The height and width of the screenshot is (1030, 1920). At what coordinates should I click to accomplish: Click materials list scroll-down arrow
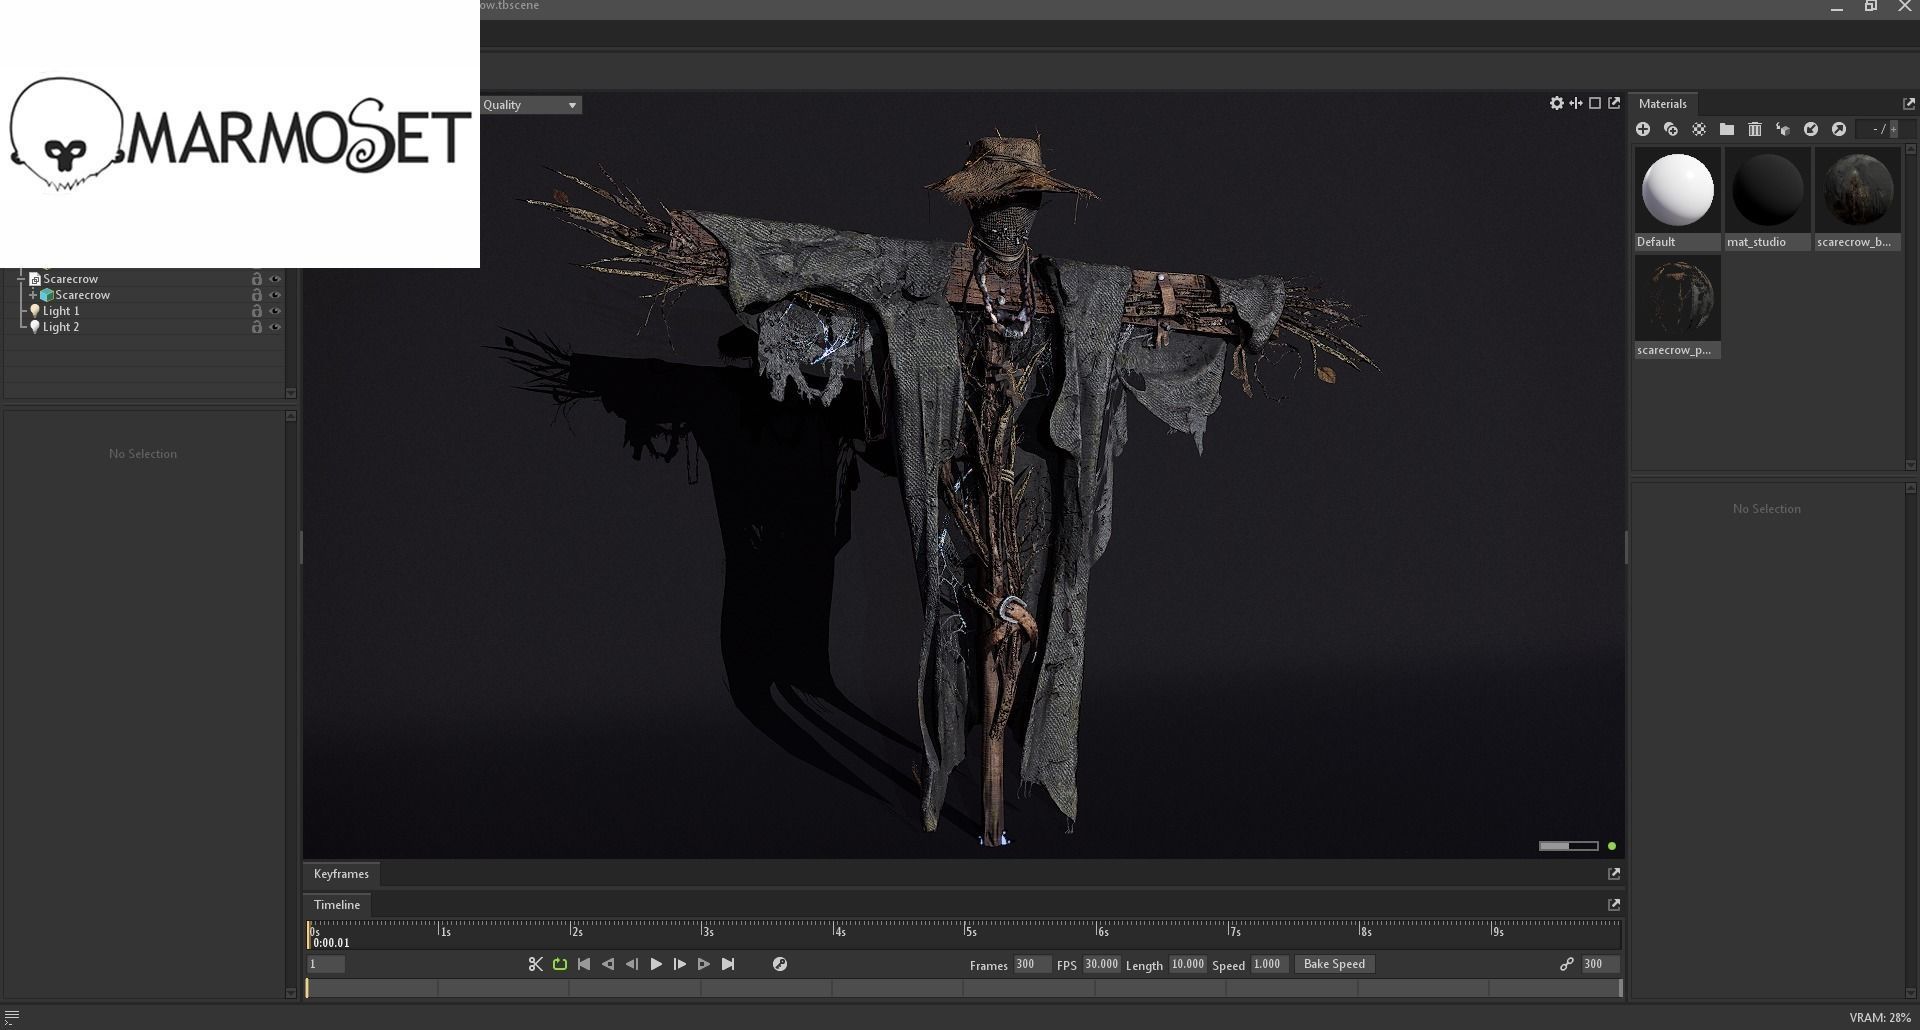[1912, 465]
